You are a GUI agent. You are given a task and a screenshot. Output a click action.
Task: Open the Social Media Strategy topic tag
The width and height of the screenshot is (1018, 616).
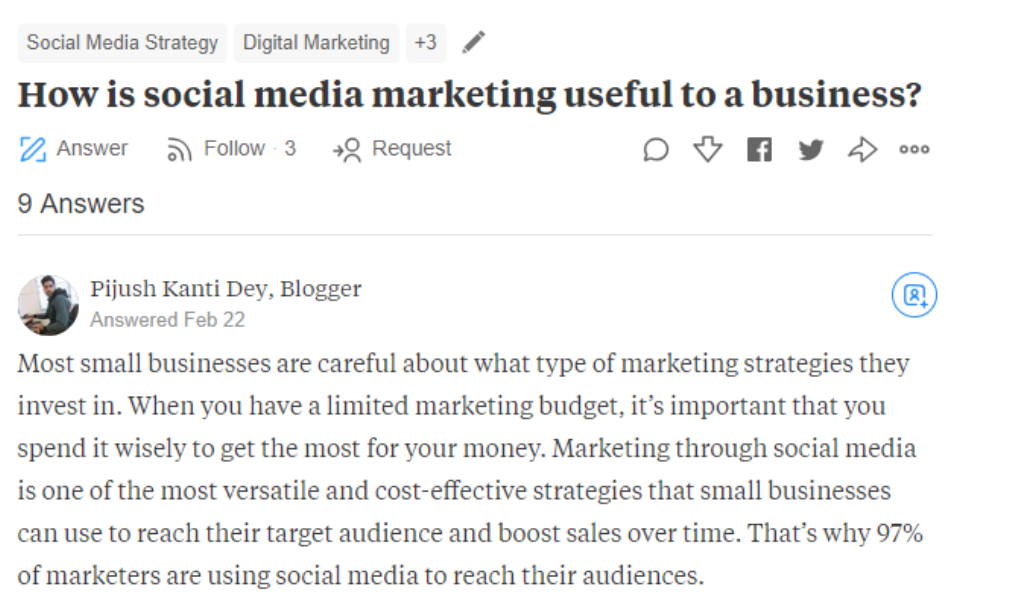click(x=122, y=43)
